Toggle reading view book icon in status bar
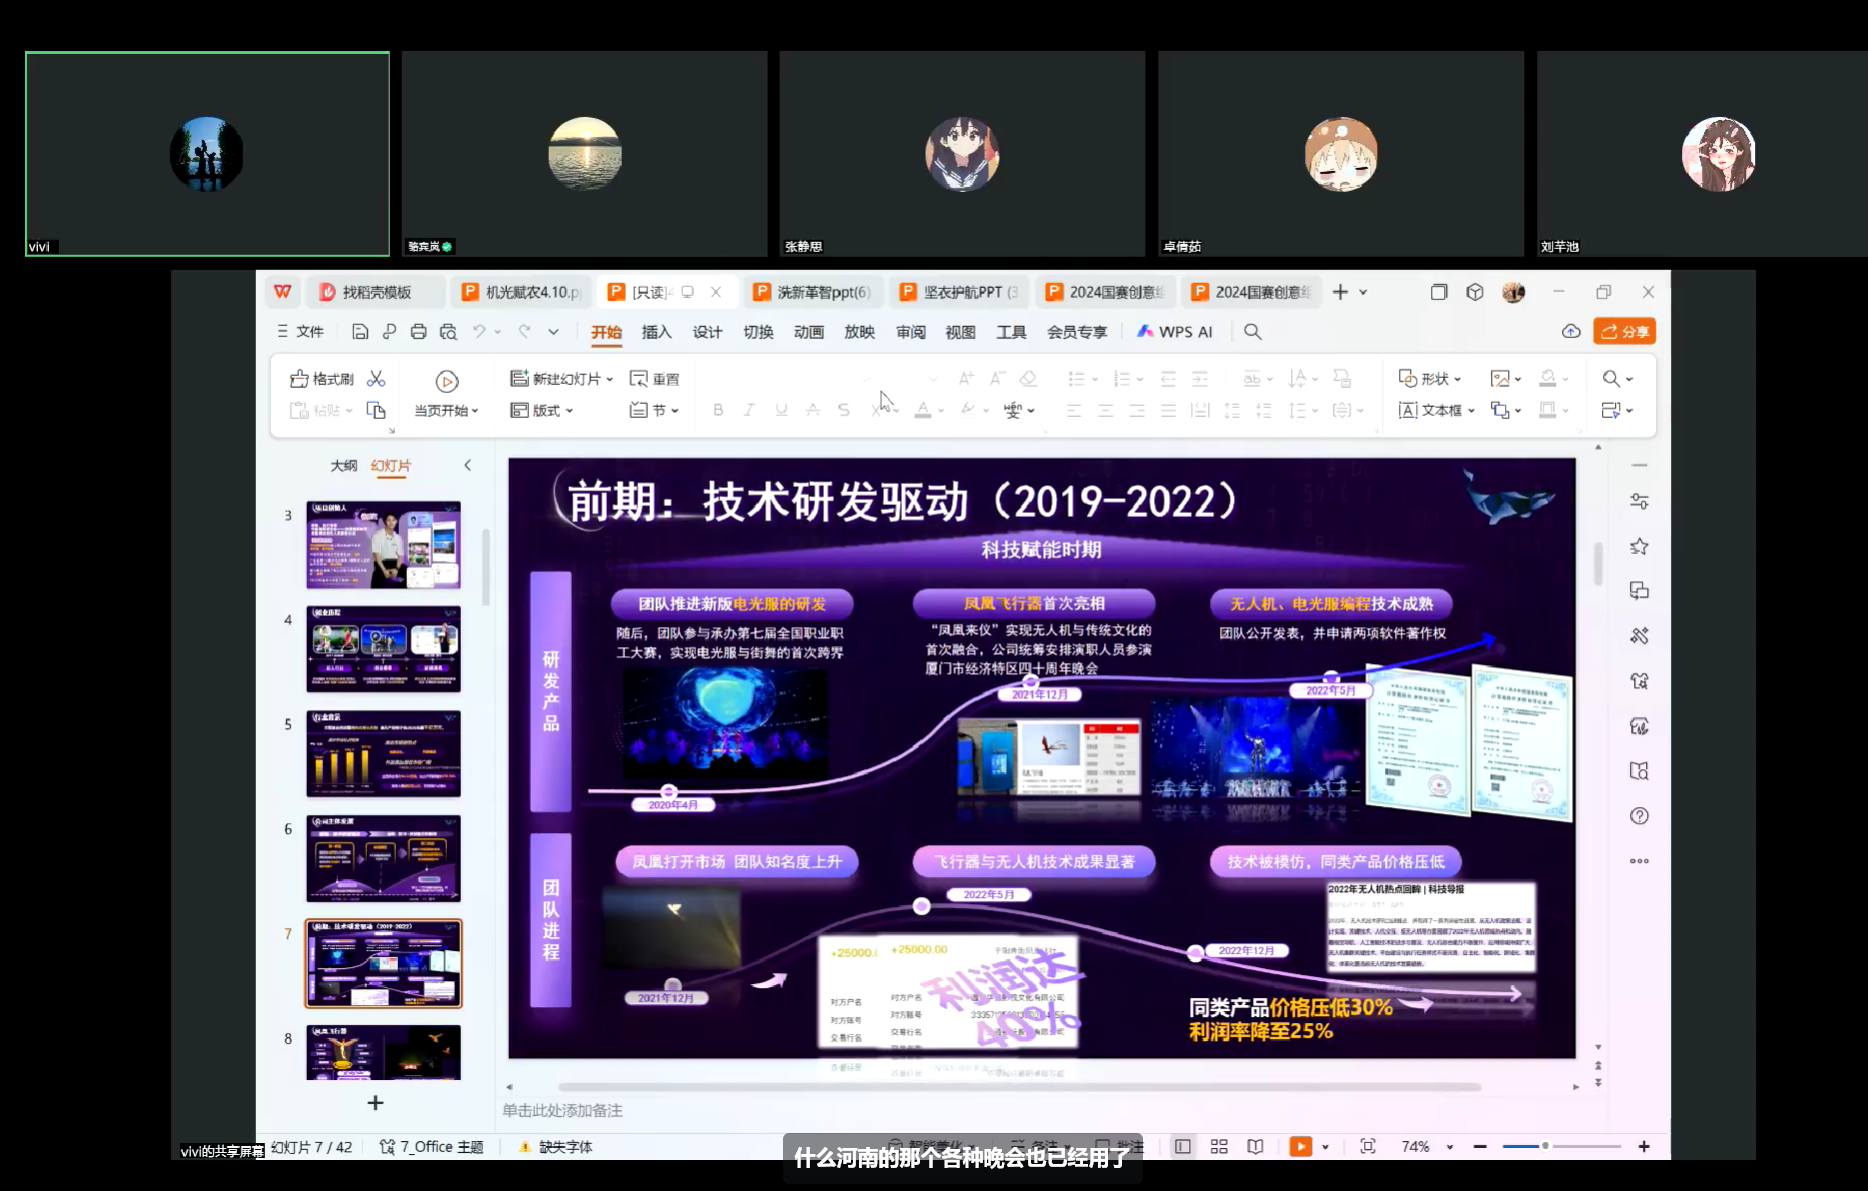 [1255, 1147]
